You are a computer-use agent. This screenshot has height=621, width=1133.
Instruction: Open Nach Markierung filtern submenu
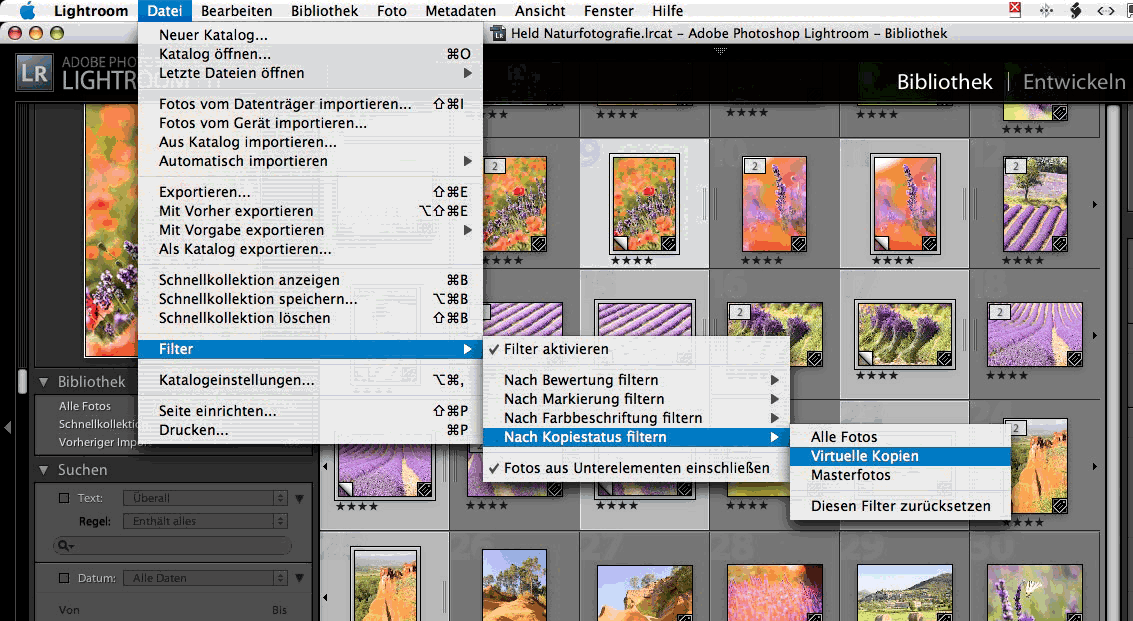[x=636, y=399]
